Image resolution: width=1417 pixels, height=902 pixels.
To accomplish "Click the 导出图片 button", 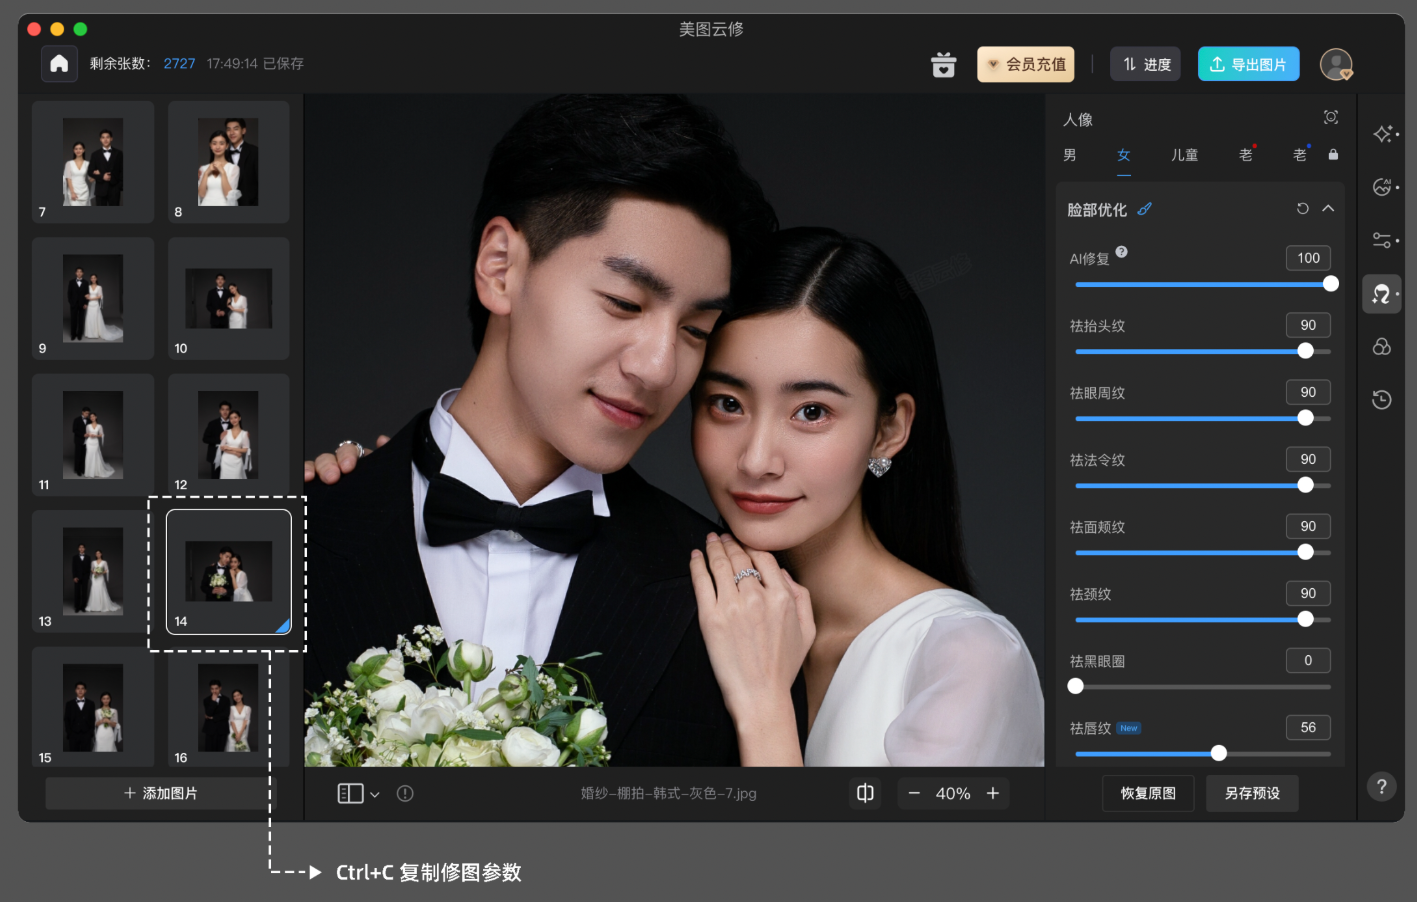I will (1248, 63).
